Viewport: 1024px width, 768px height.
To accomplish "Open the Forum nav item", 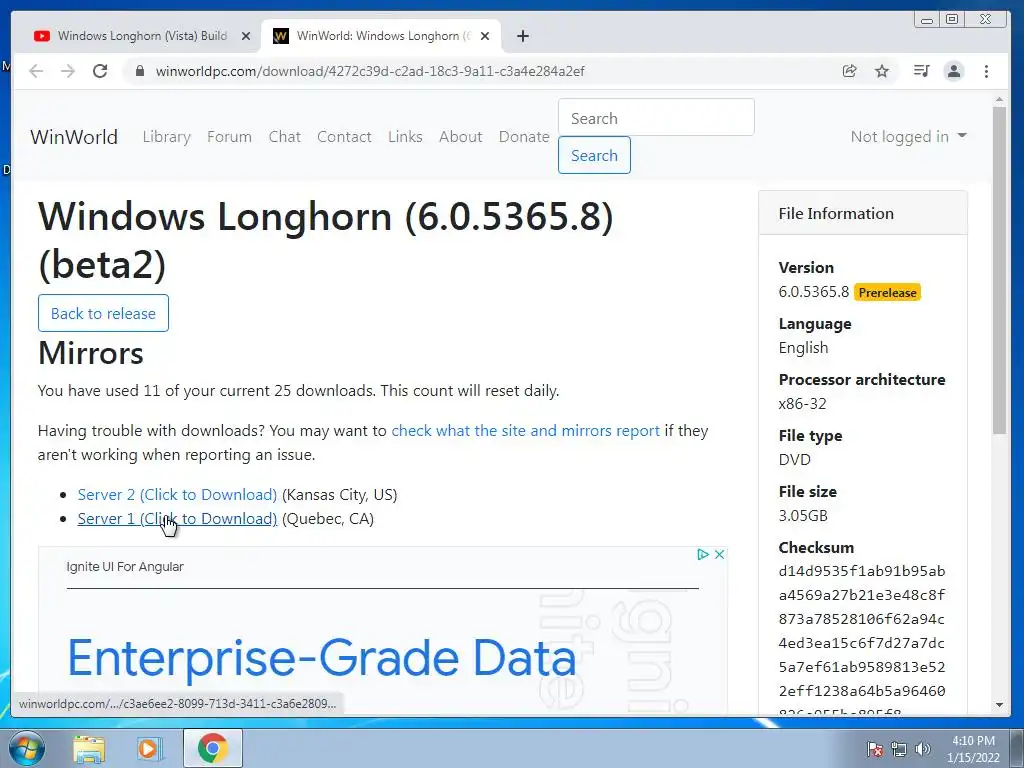I will [229, 136].
